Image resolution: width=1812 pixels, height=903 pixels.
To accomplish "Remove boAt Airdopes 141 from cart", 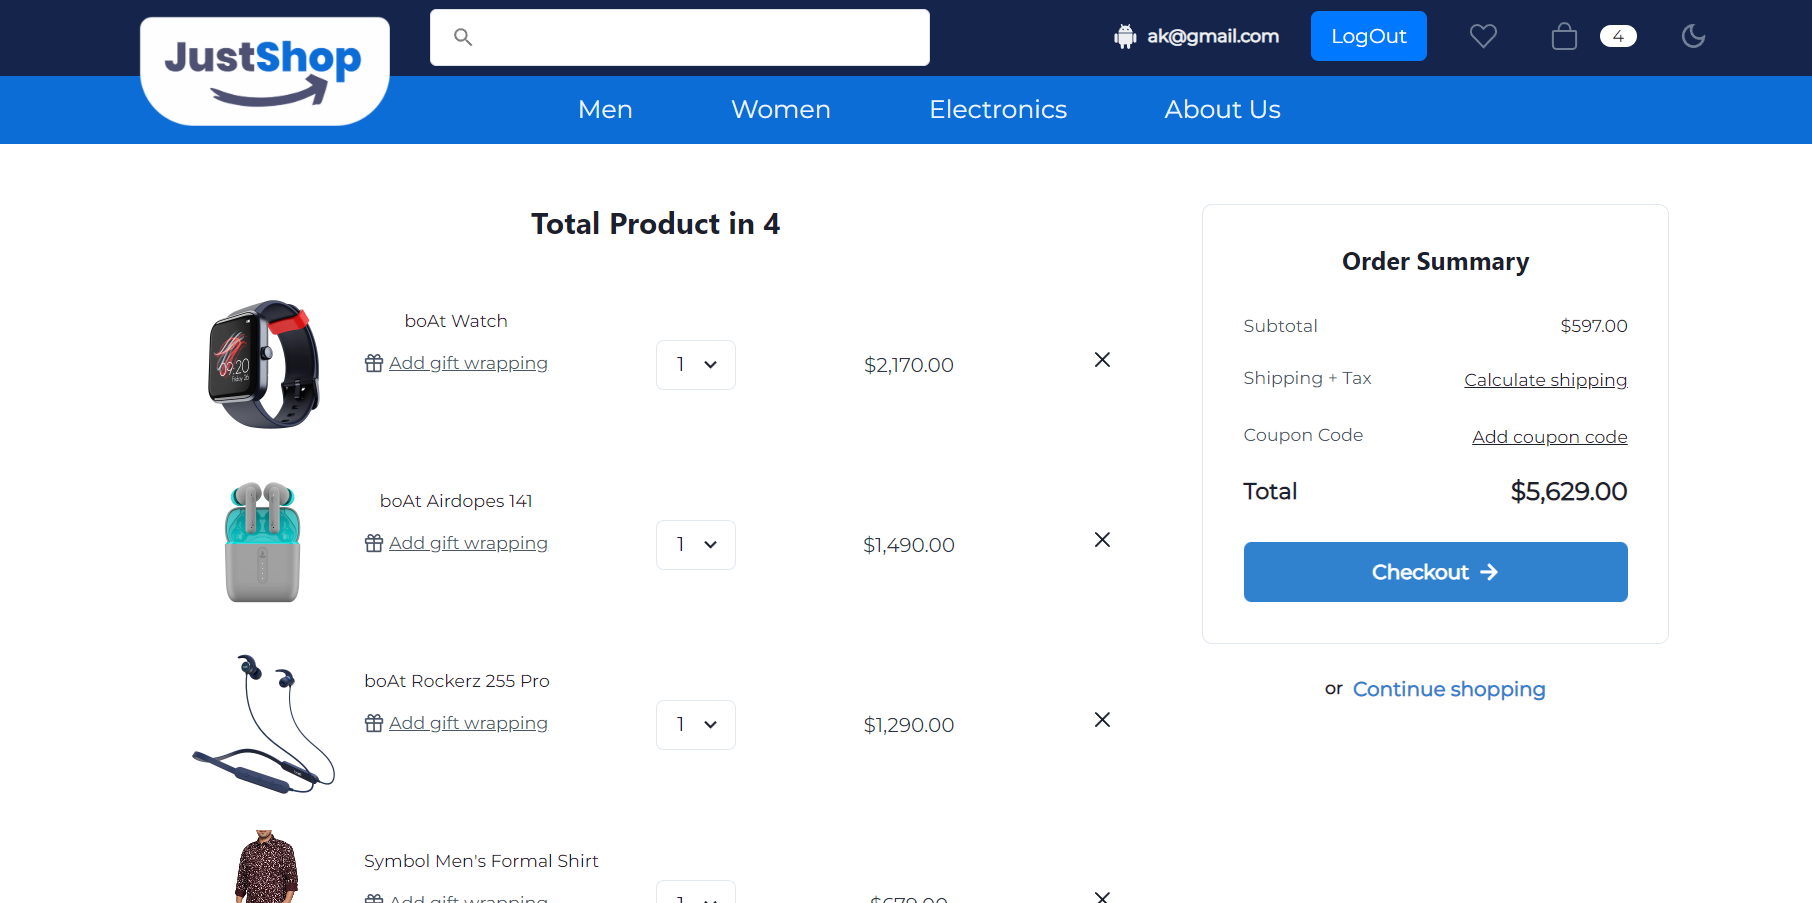I will pyautogui.click(x=1102, y=540).
